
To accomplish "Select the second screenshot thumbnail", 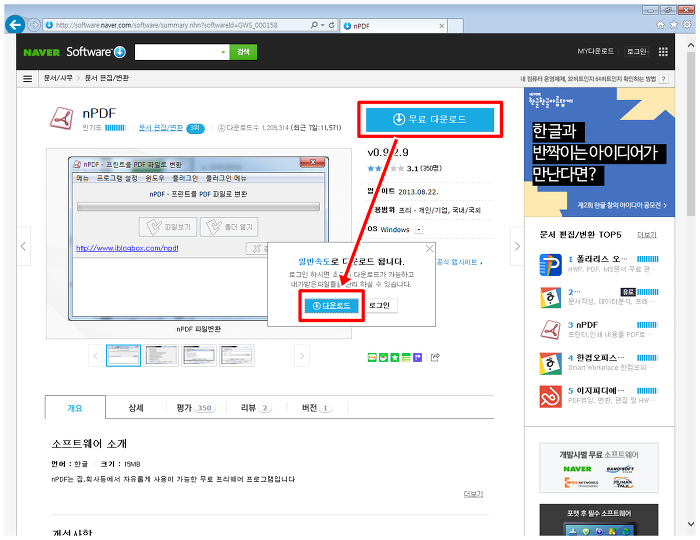I will tap(161, 356).
